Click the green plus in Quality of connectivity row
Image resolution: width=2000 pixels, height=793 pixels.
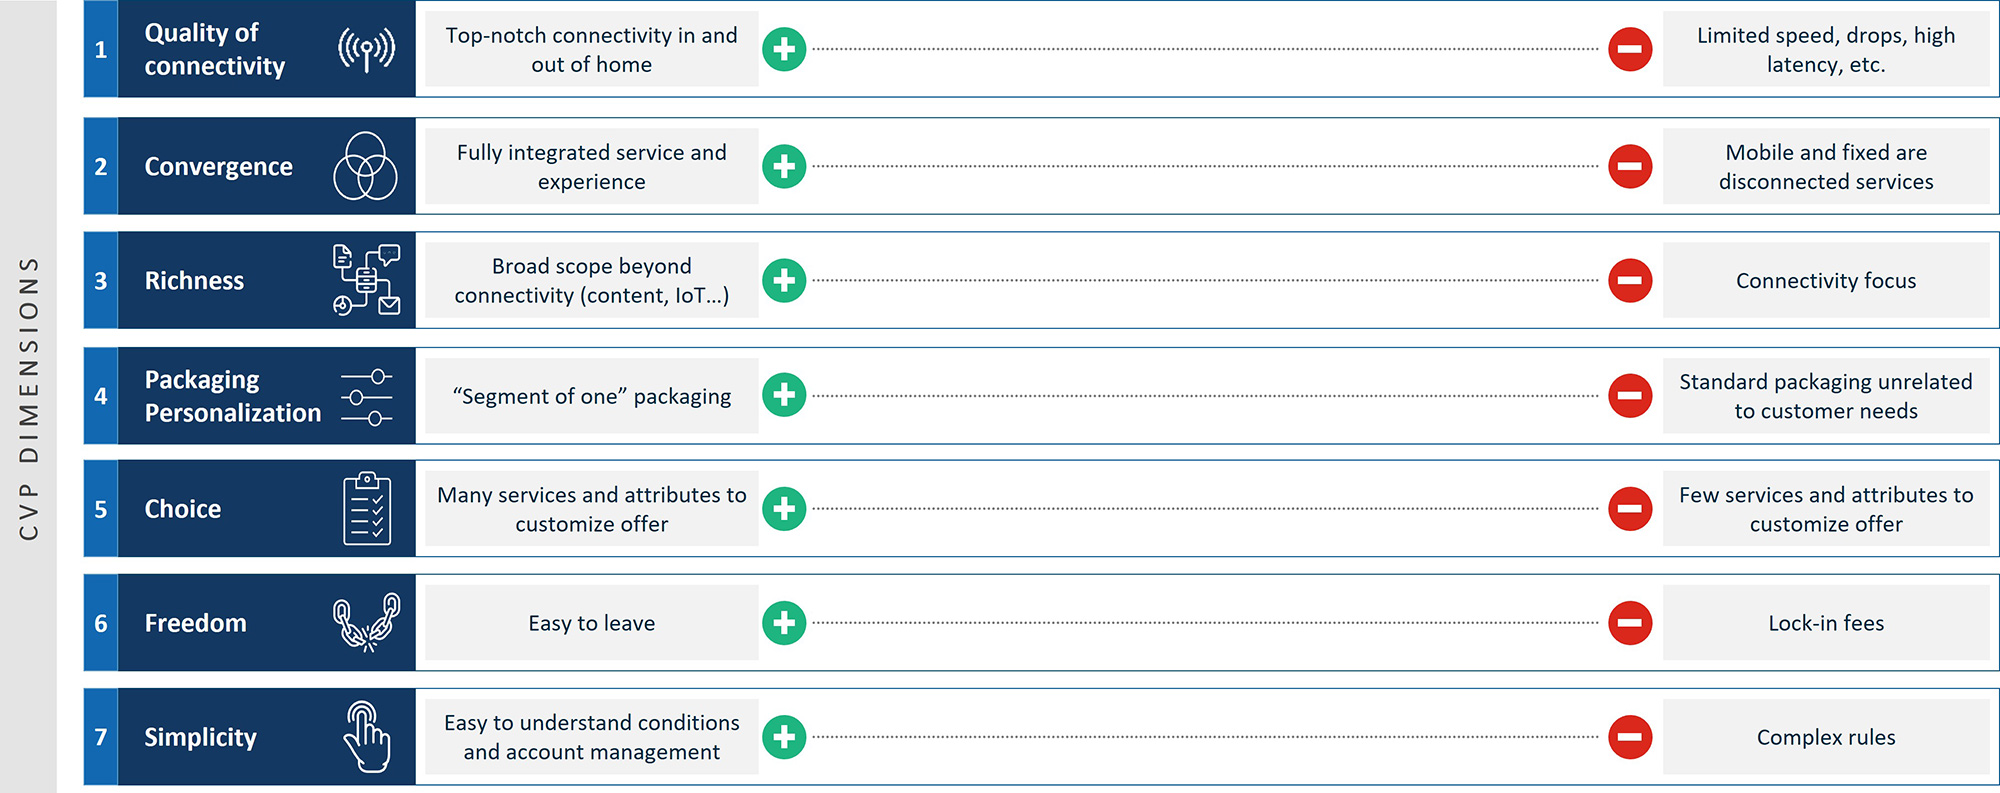click(784, 49)
